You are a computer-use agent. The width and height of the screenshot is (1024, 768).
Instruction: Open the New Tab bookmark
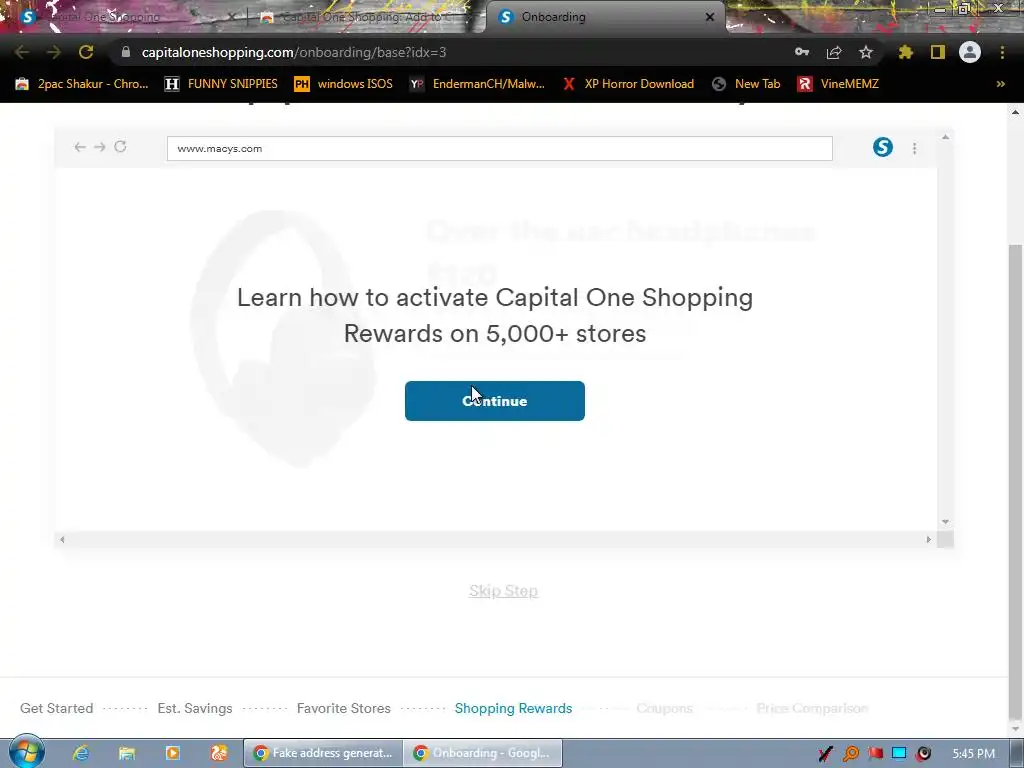(746, 84)
